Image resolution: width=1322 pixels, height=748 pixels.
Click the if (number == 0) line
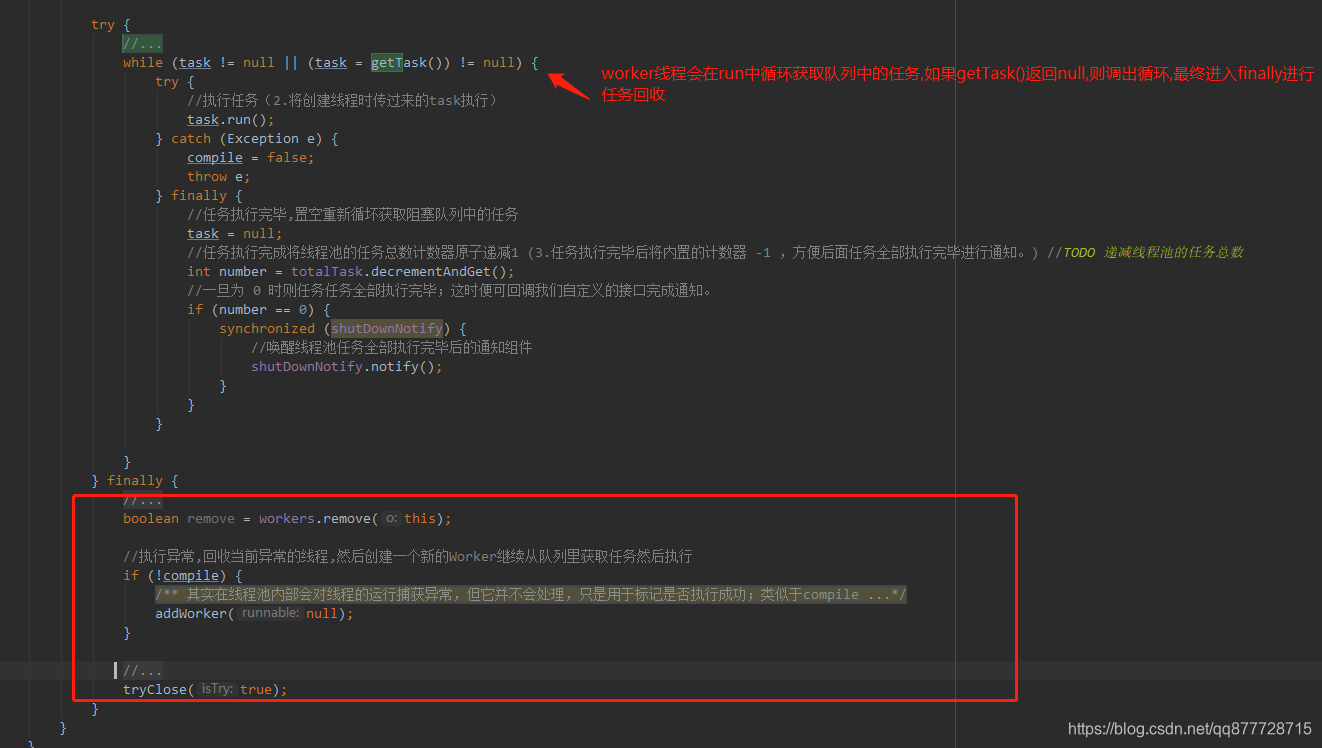[x=259, y=309]
